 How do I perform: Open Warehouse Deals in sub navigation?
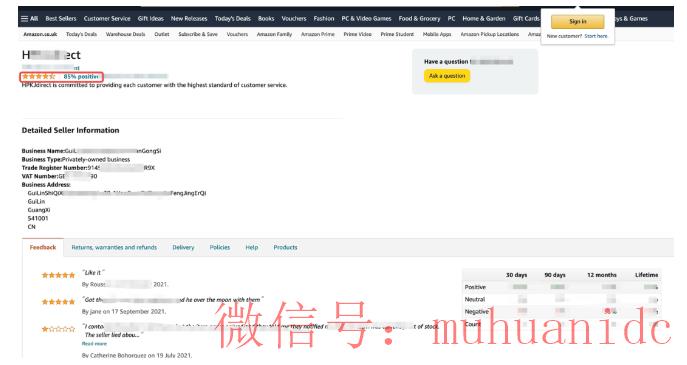tap(125, 34)
